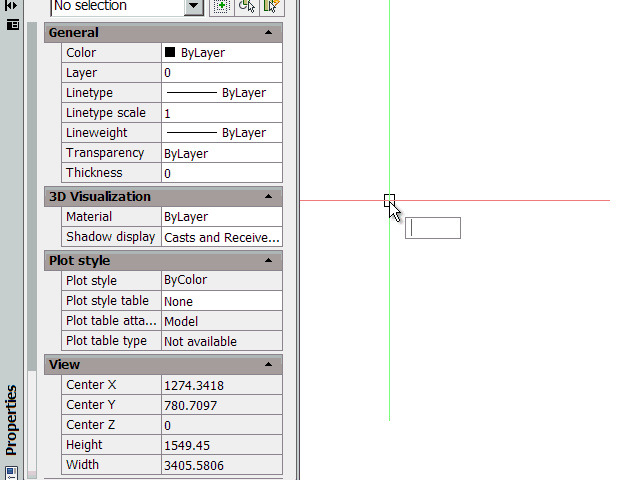This screenshot has width=640, height=480.
Task: Click the Plot table attached Model value
Action: pos(222,321)
